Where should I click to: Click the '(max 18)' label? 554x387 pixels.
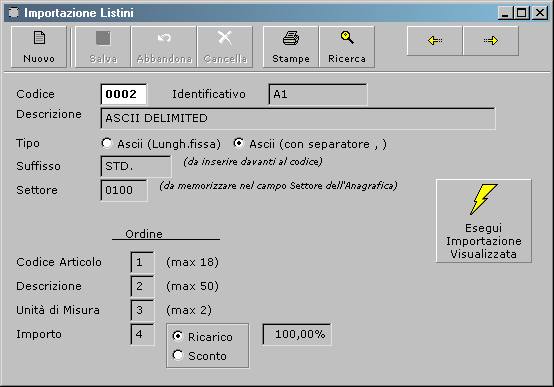tap(193, 262)
